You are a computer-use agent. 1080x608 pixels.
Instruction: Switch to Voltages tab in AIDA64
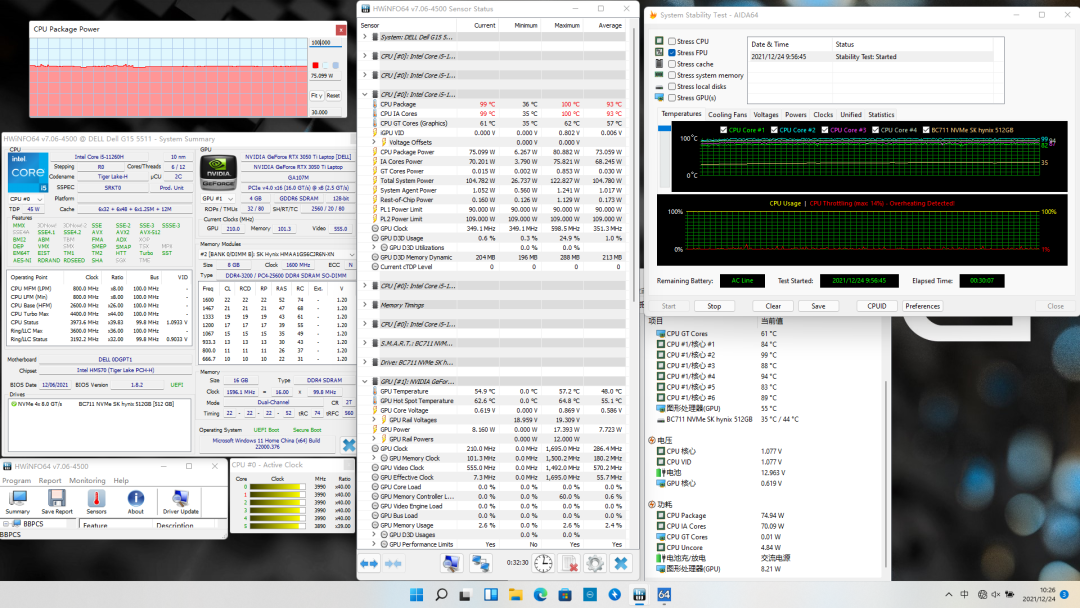click(x=766, y=115)
